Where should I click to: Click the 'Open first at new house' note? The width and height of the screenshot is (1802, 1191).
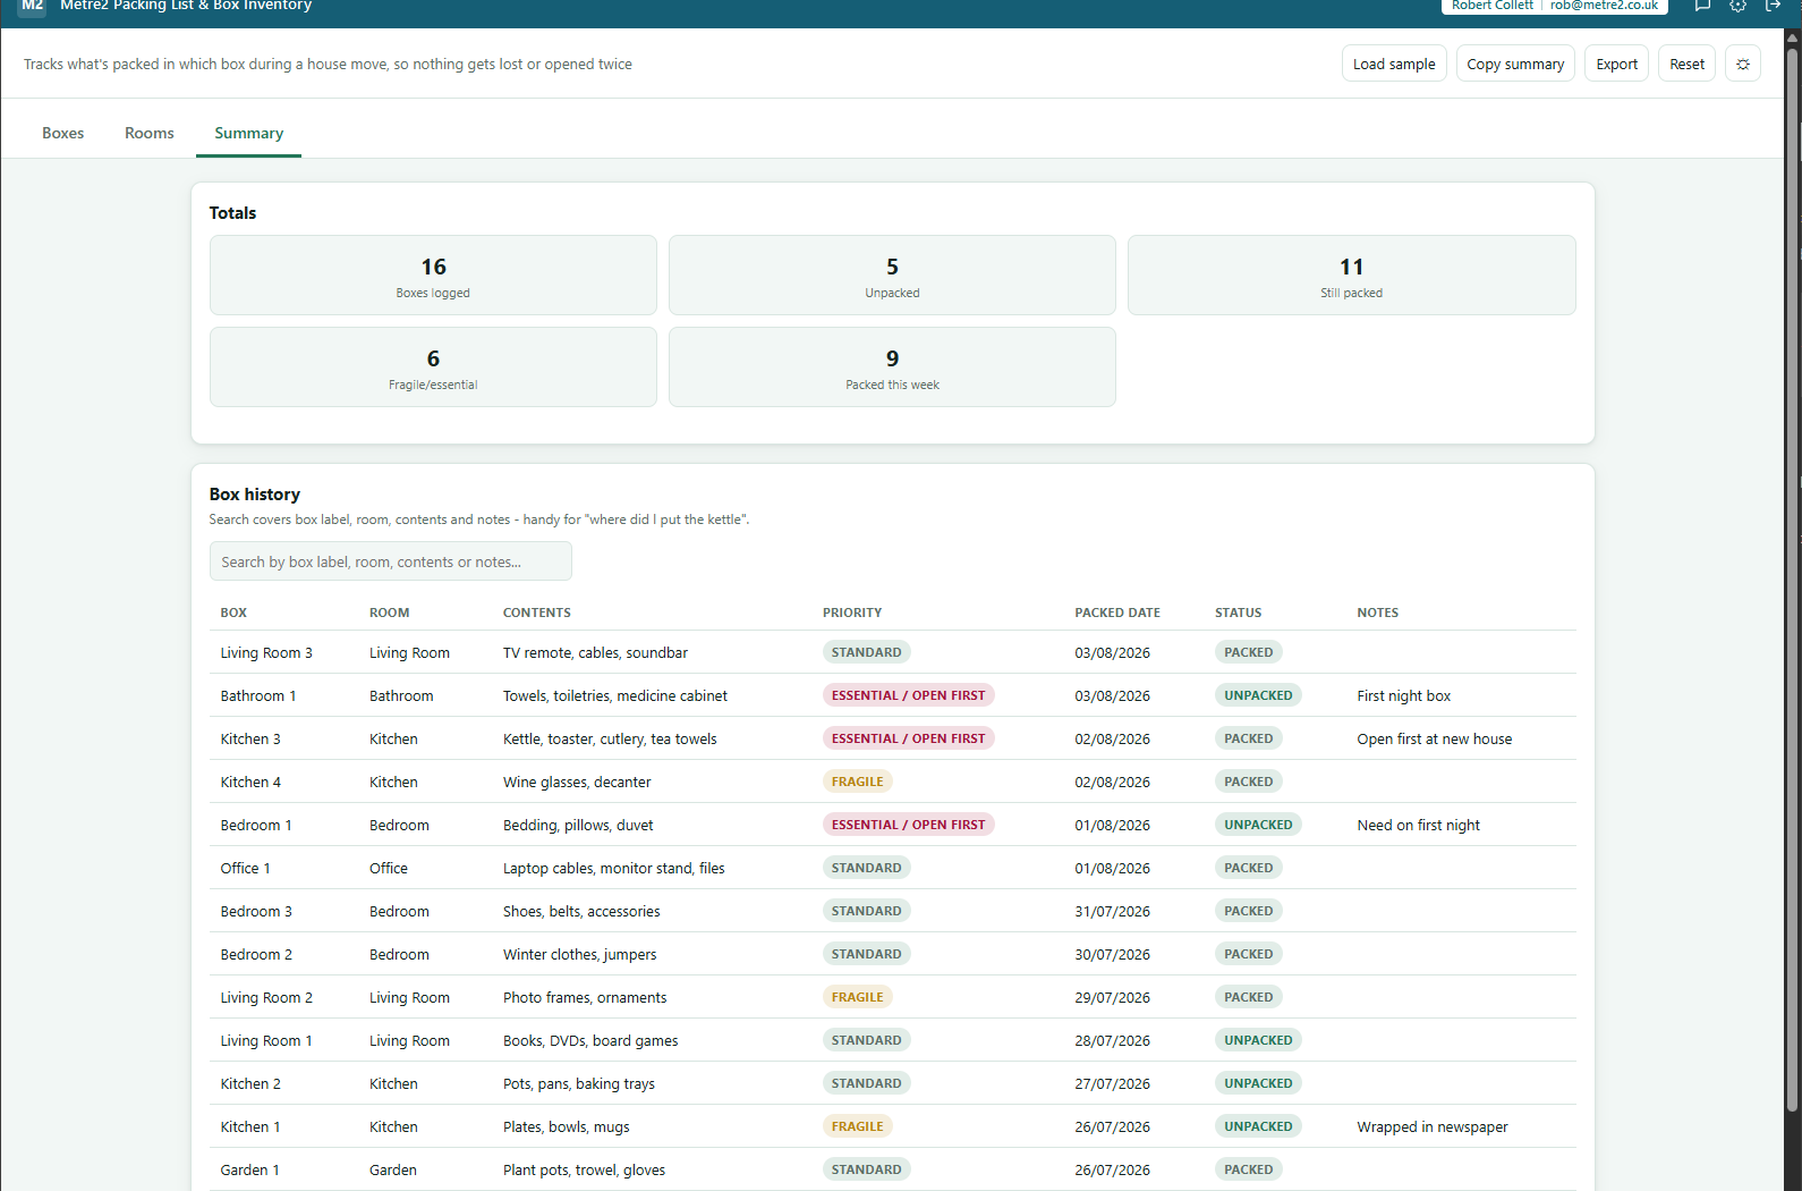pos(1434,739)
